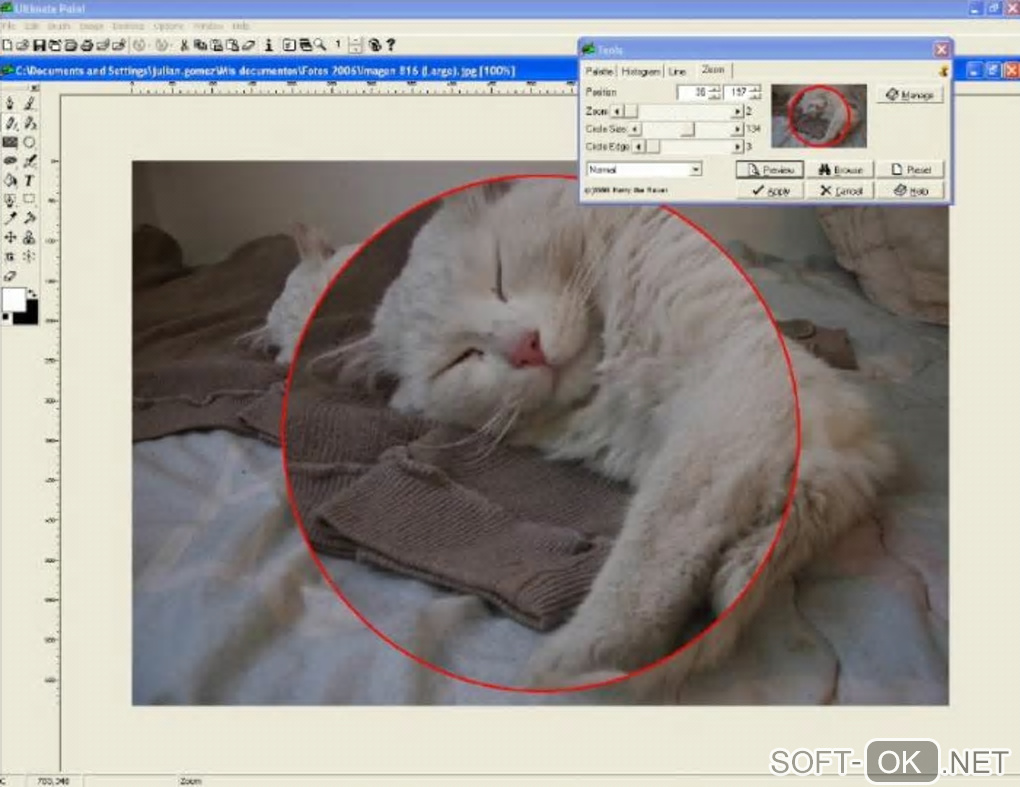Select the circle/ellipse drawing tool

tap(29, 142)
